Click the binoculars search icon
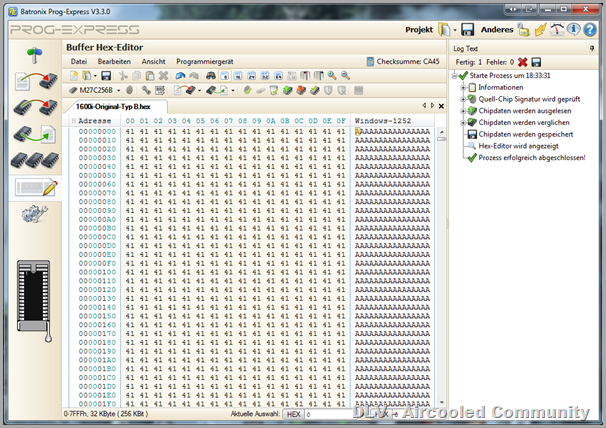The height and width of the screenshot is (428, 606). 211,76
